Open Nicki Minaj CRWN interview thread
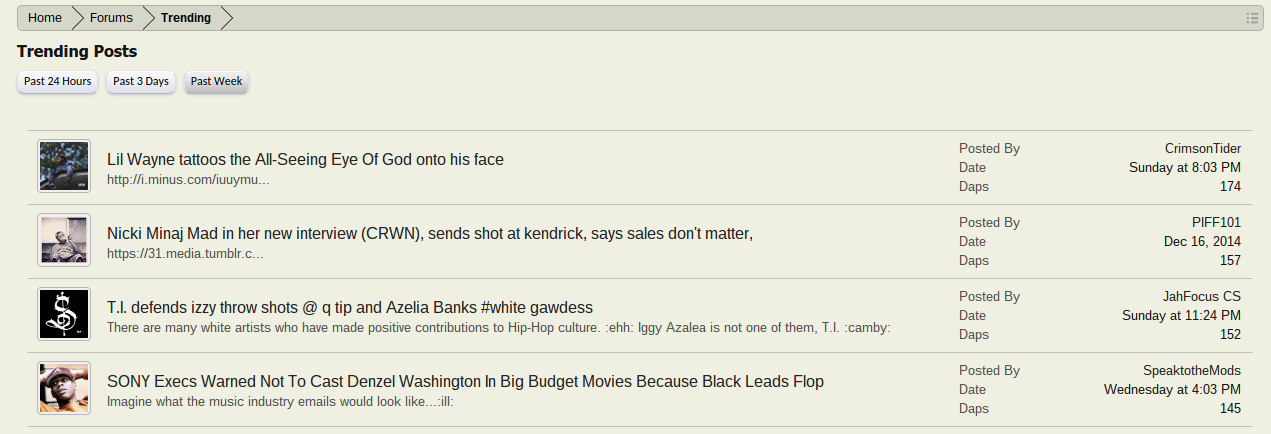The height and width of the screenshot is (434, 1271). [x=429, y=234]
